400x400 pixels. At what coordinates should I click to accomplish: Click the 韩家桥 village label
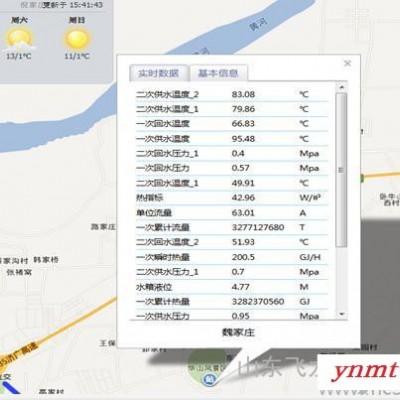pos(46,260)
